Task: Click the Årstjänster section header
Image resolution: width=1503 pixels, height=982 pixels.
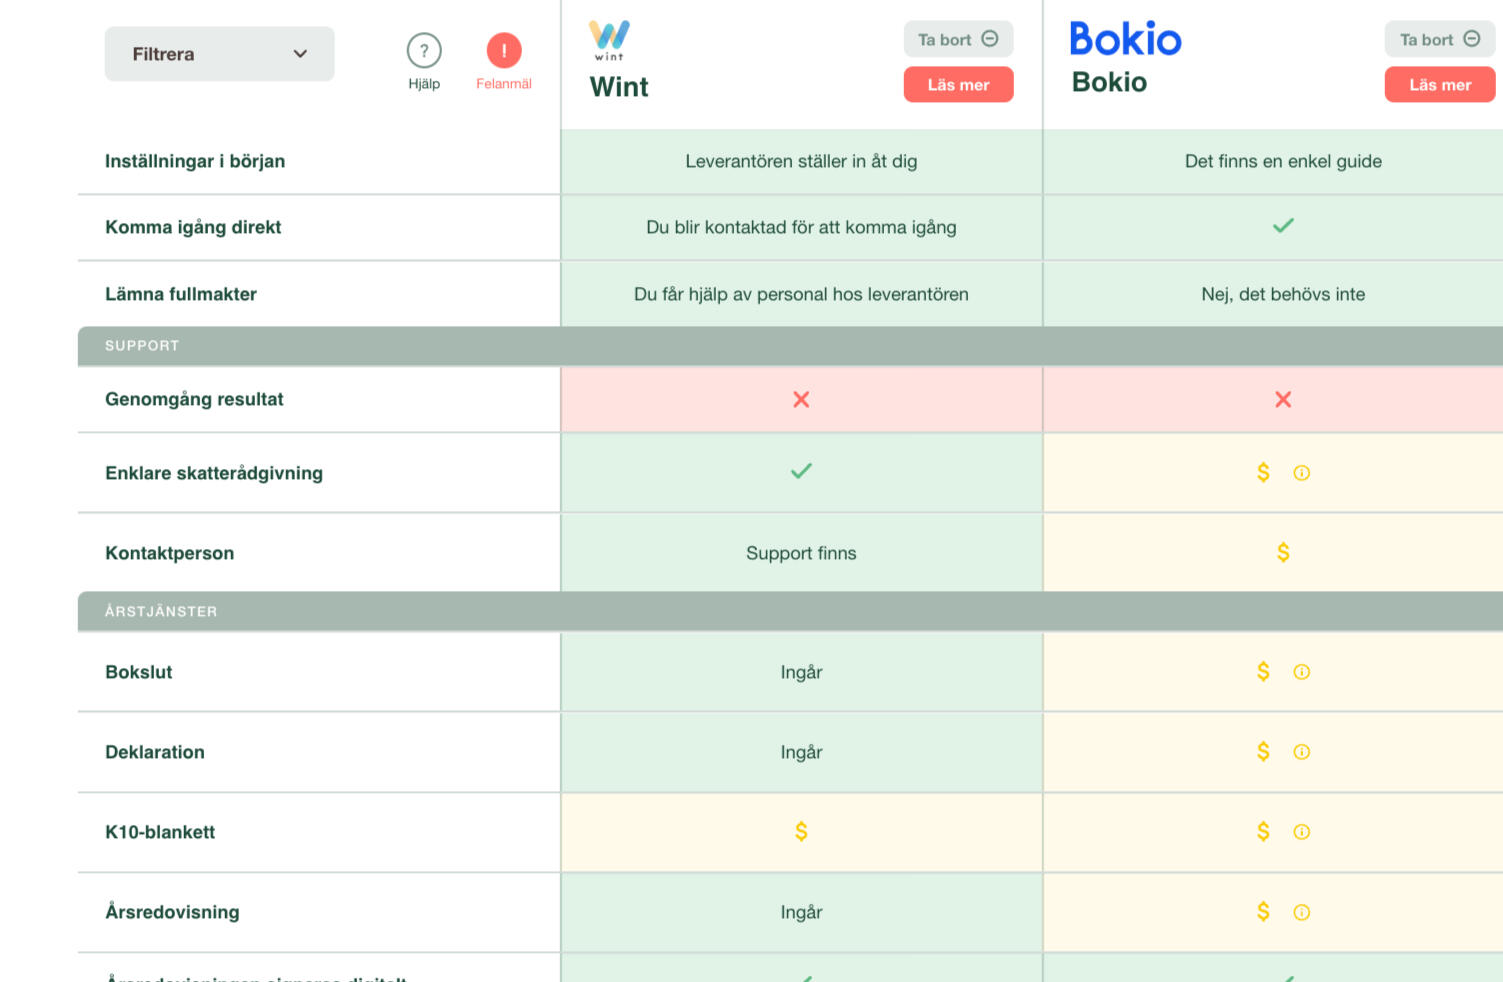Action: tap(161, 612)
